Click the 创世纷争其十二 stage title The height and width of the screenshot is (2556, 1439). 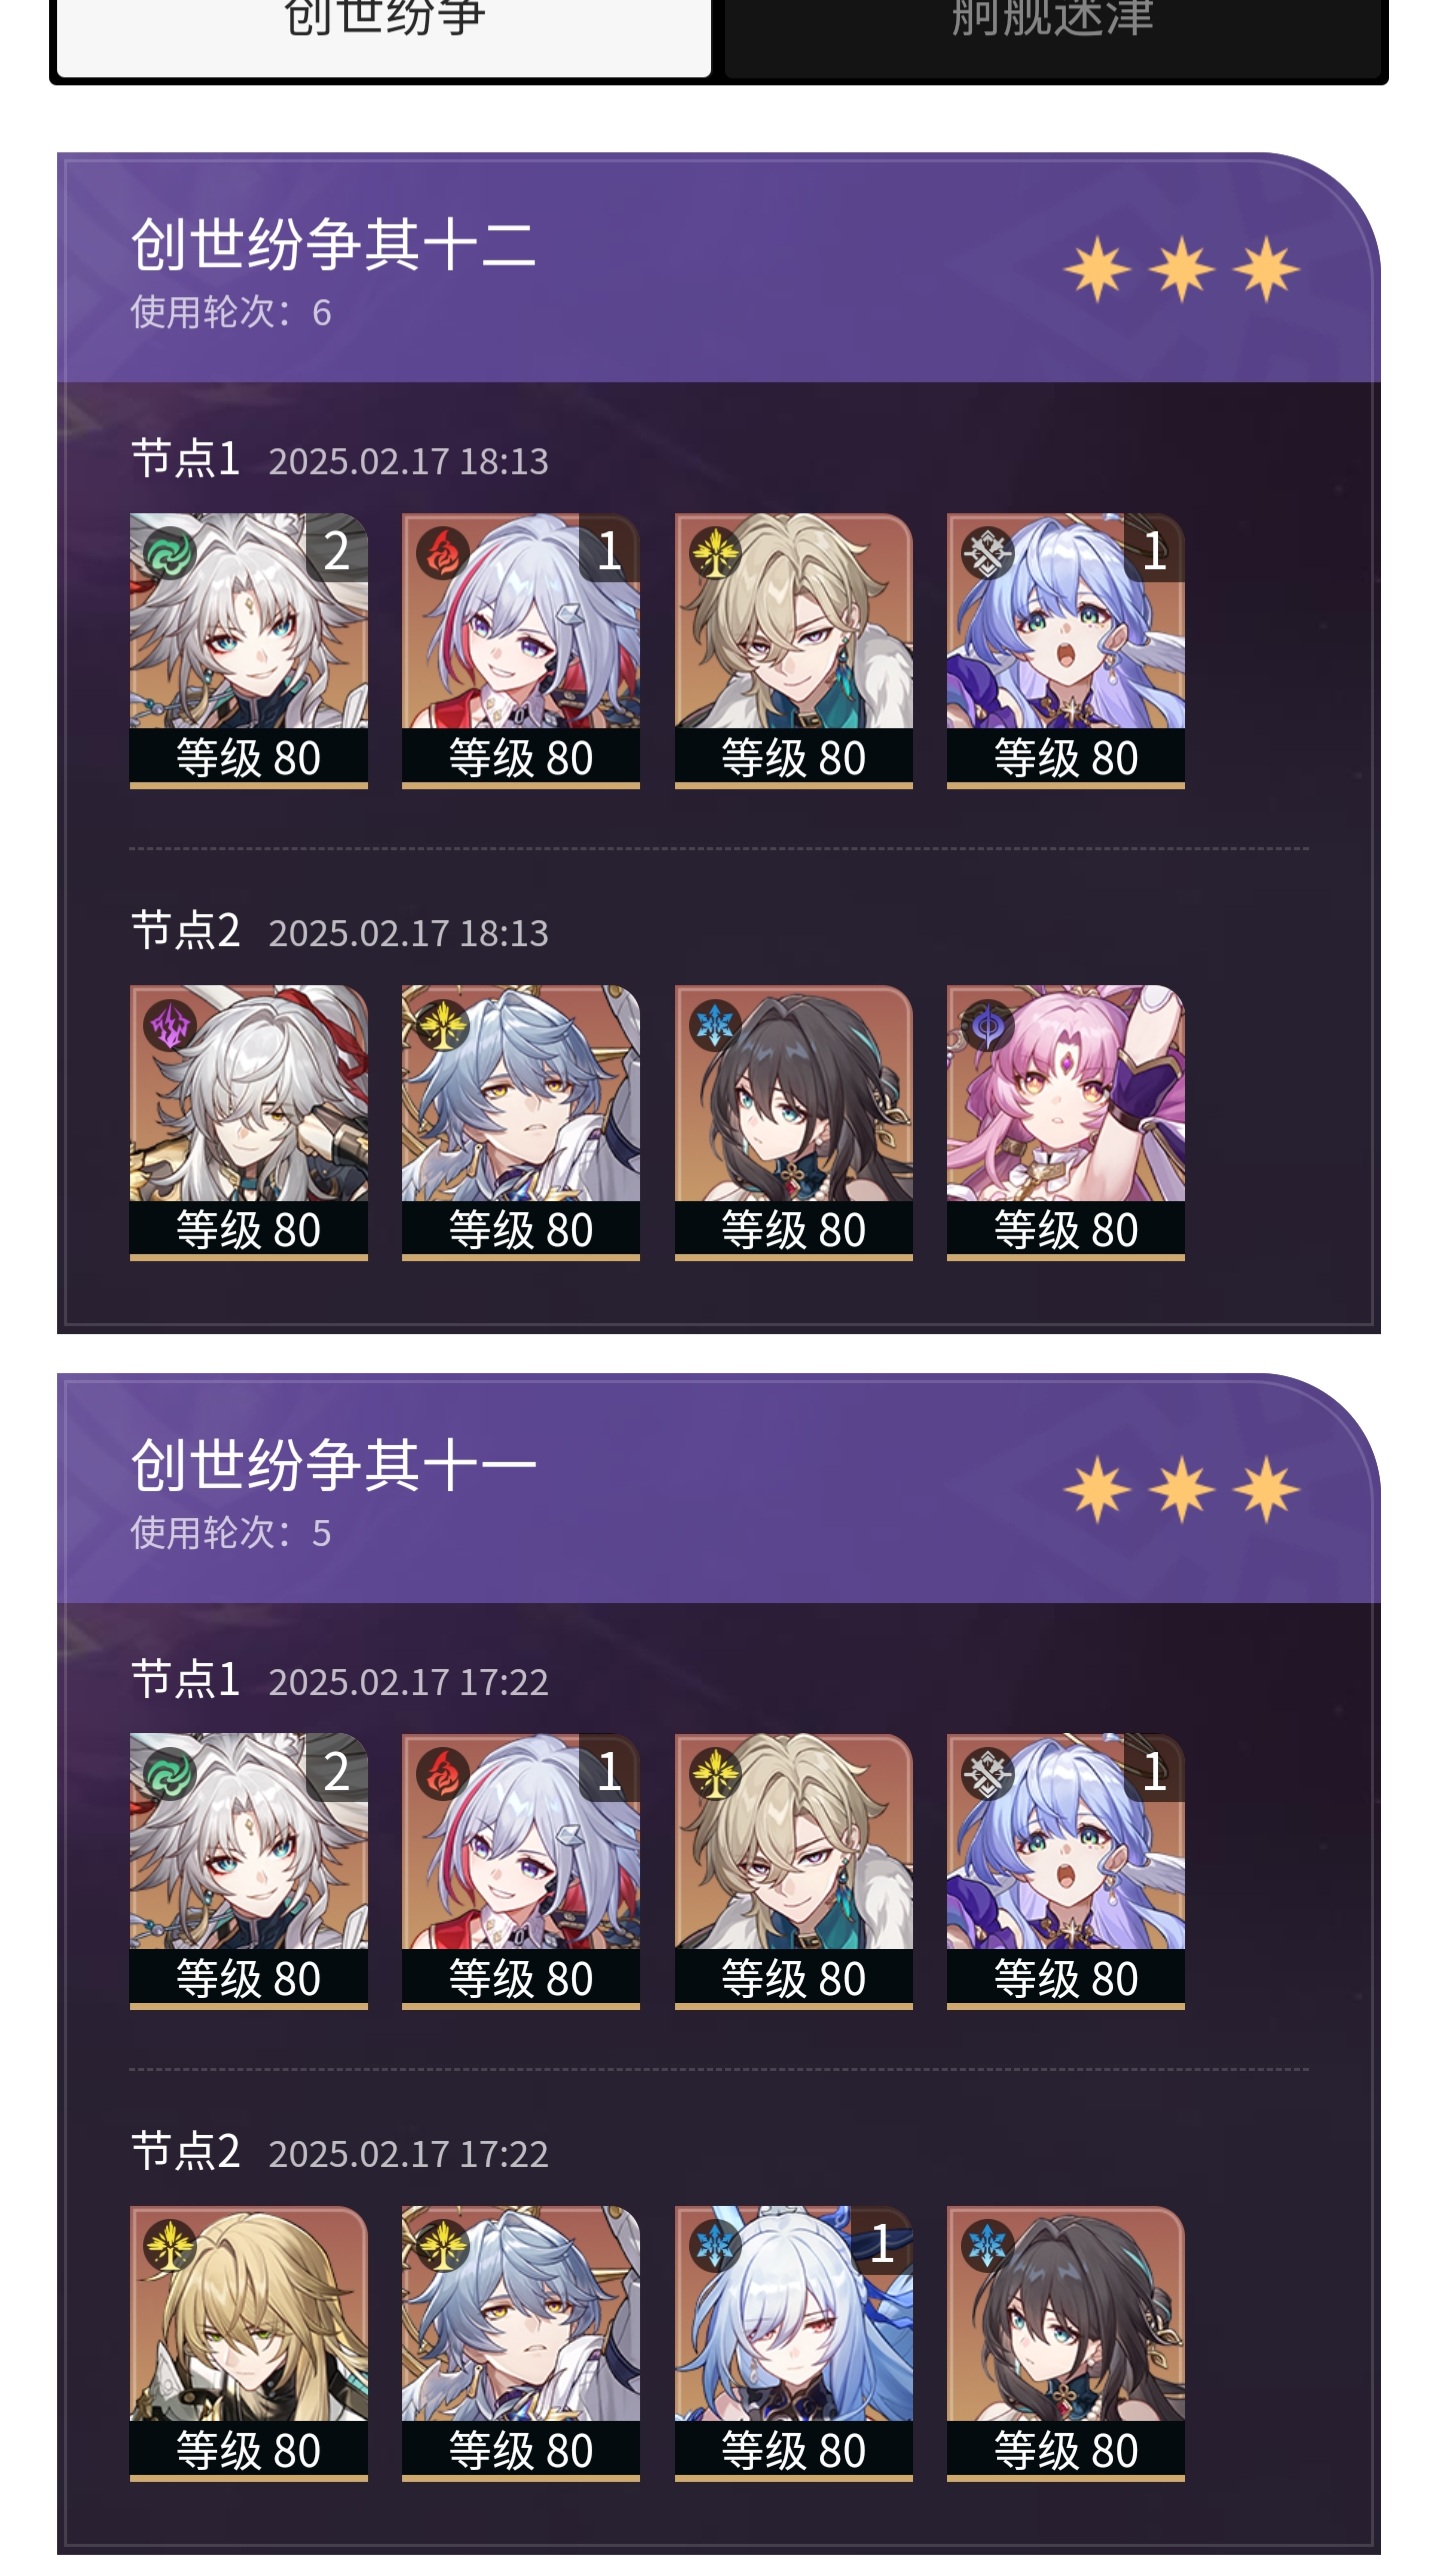(334, 243)
